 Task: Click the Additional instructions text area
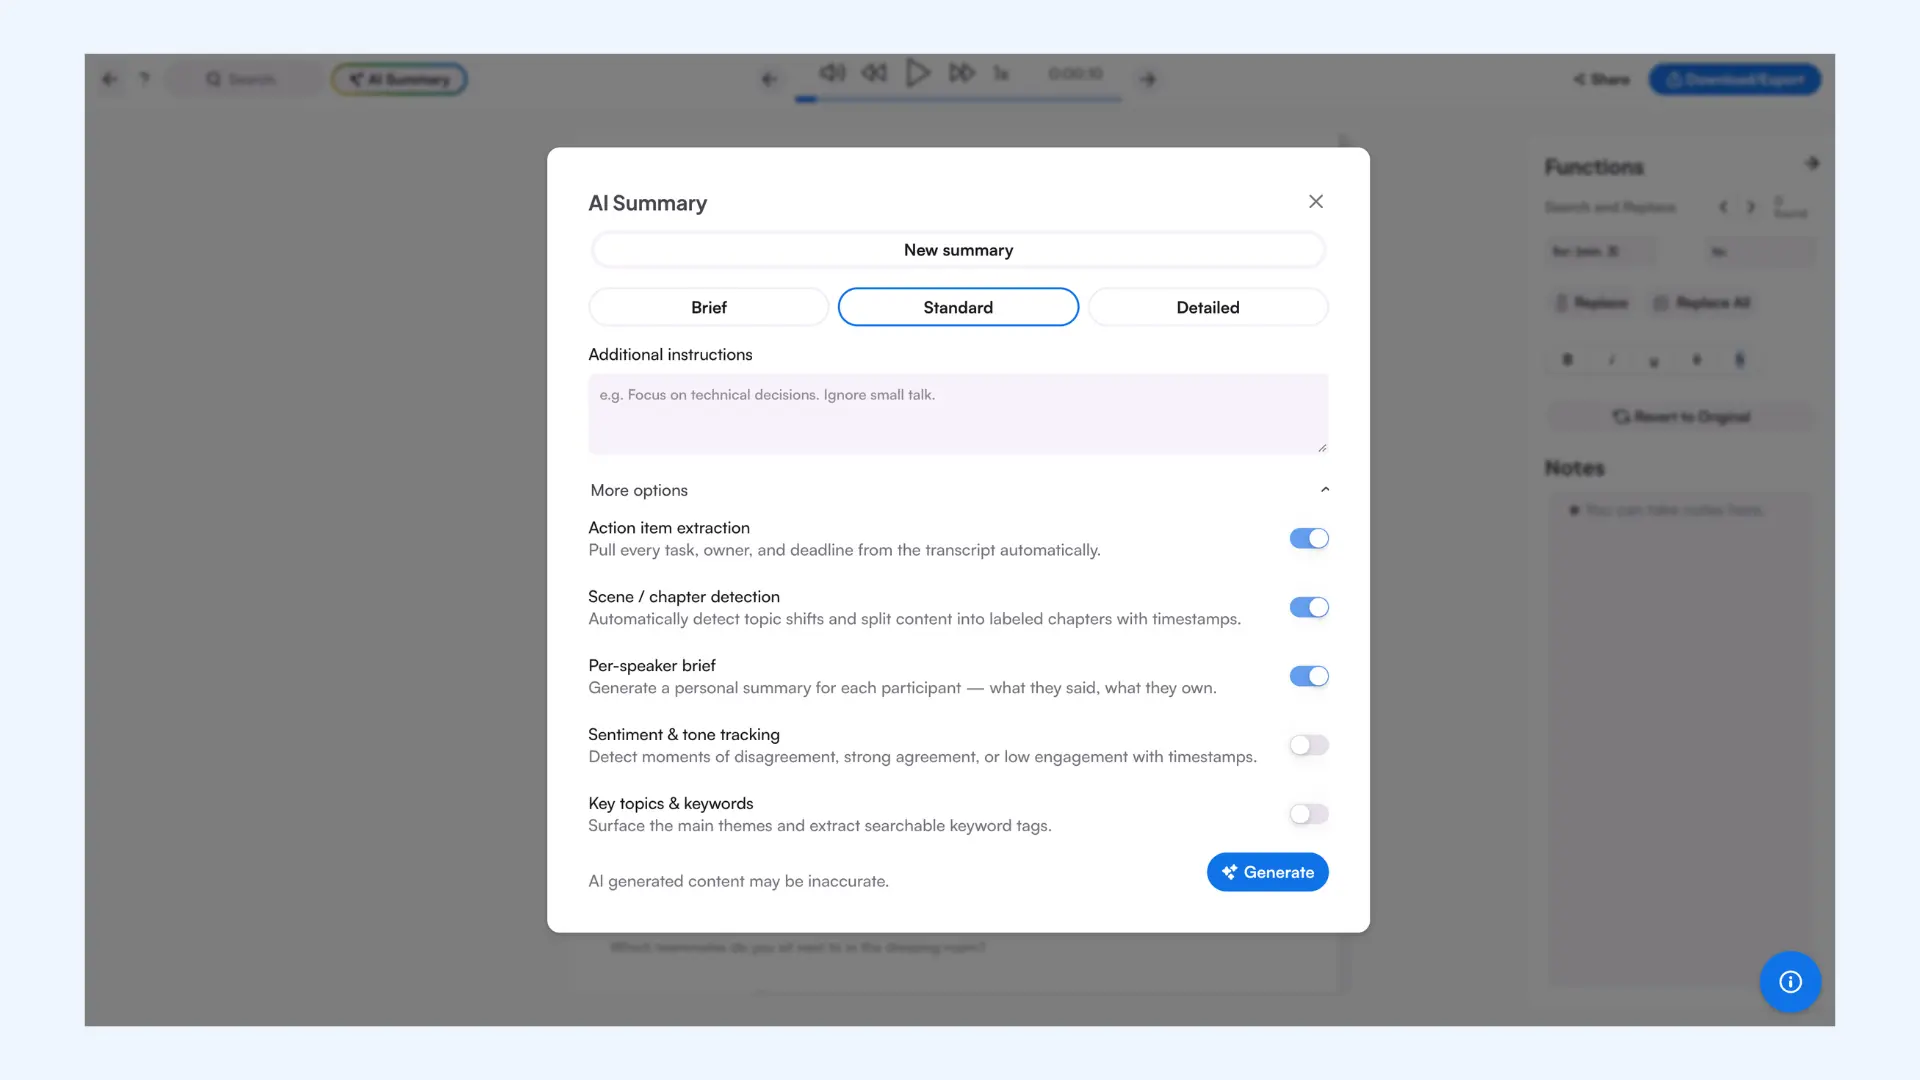tap(958, 414)
